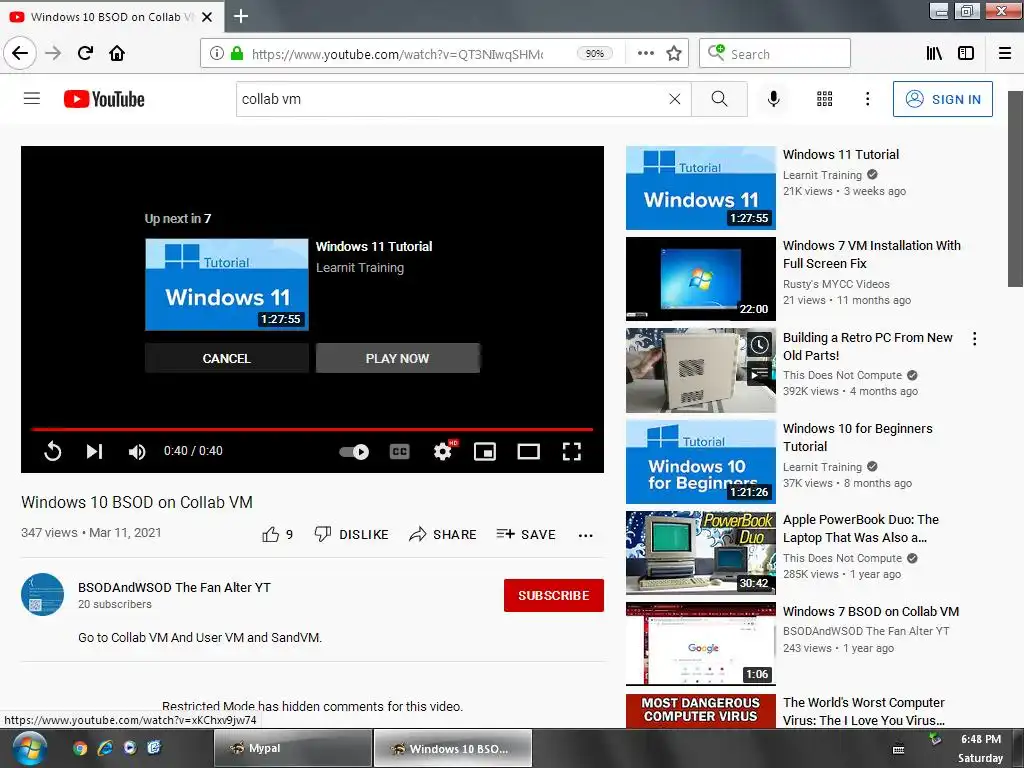The width and height of the screenshot is (1024, 768).
Task: Click the browser URL address bar
Action: [x=397, y=54]
